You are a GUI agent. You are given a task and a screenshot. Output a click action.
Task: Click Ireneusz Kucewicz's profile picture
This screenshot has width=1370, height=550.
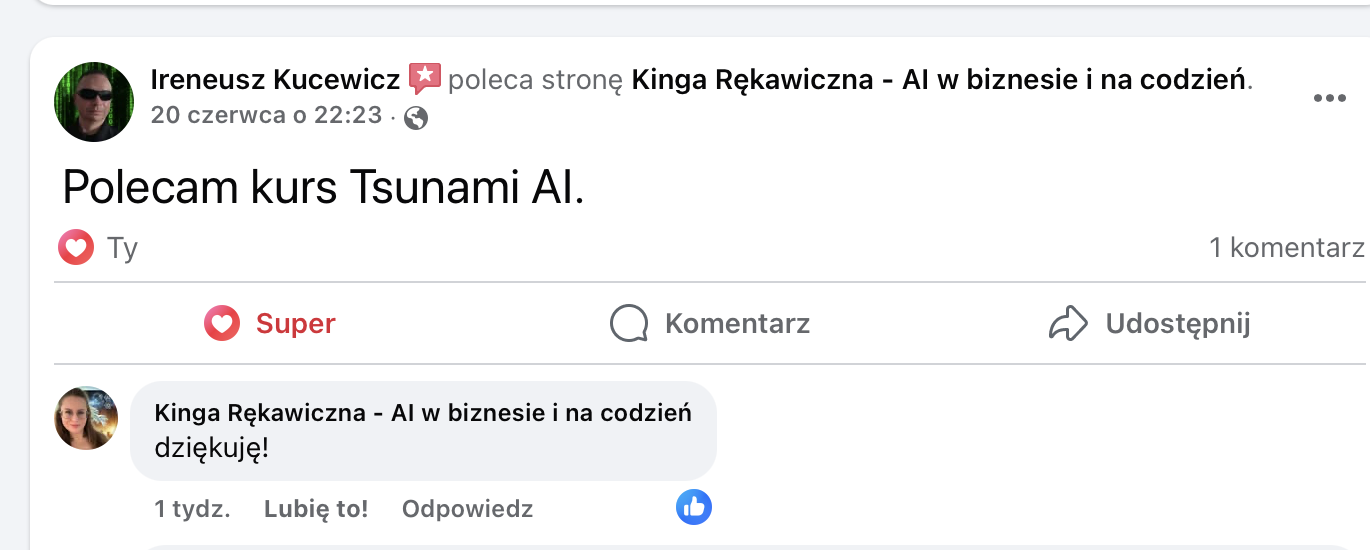coord(94,101)
